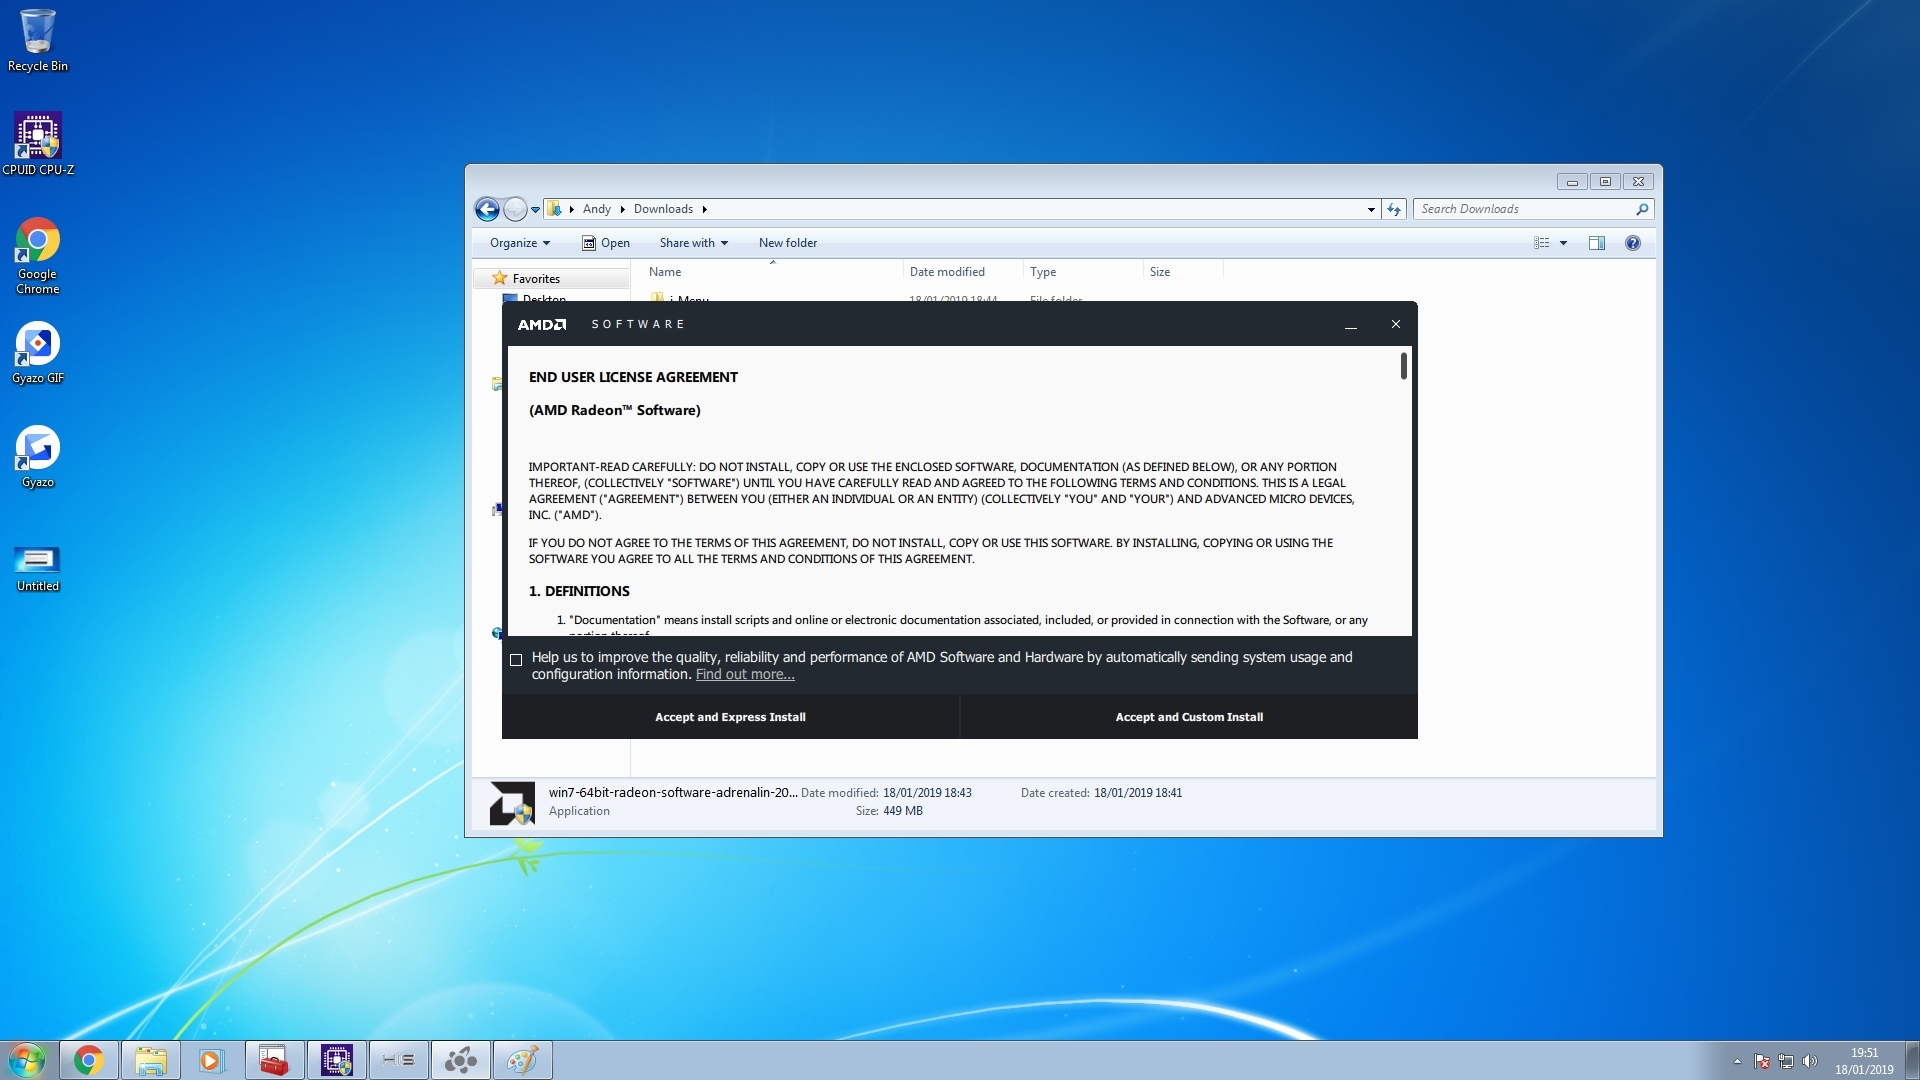Screen dimensions: 1920x1080
Task: Click the refresh icon beside address bar
Action: (x=1394, y=209)
